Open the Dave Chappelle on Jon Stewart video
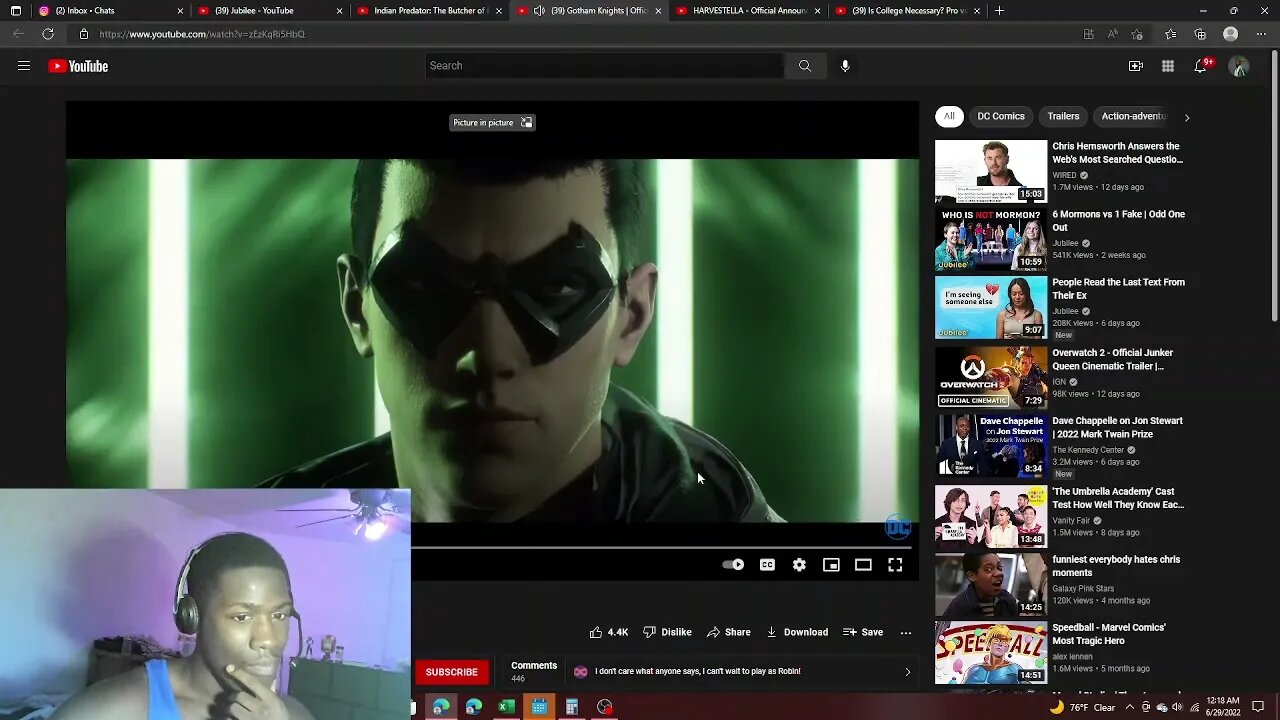The height and width of the screenshot is (720, 1280). tap(1117, 427)
